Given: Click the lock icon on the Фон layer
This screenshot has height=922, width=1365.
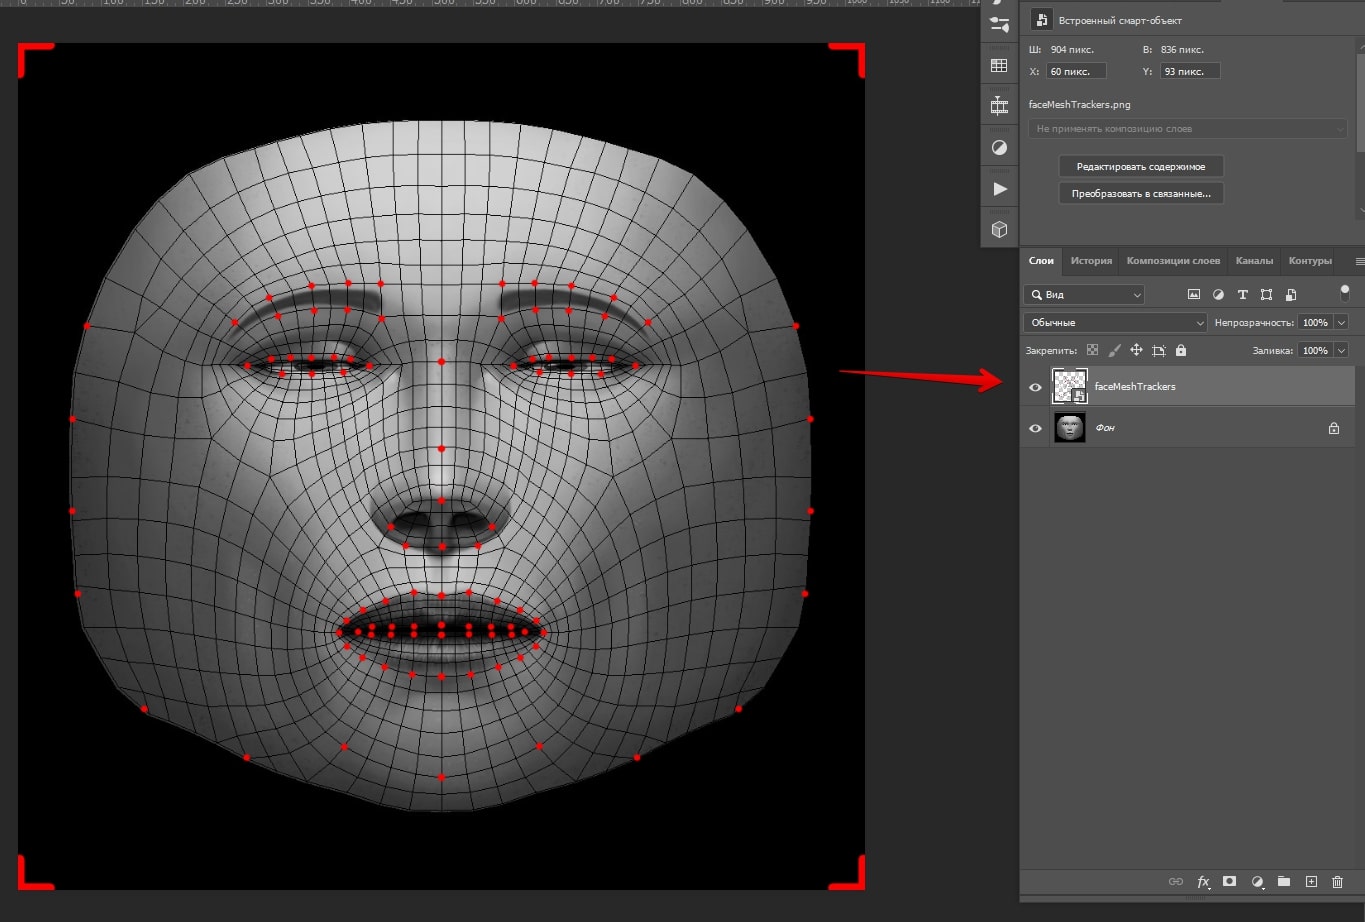Looking at the screenshot, I should 1333,428.
